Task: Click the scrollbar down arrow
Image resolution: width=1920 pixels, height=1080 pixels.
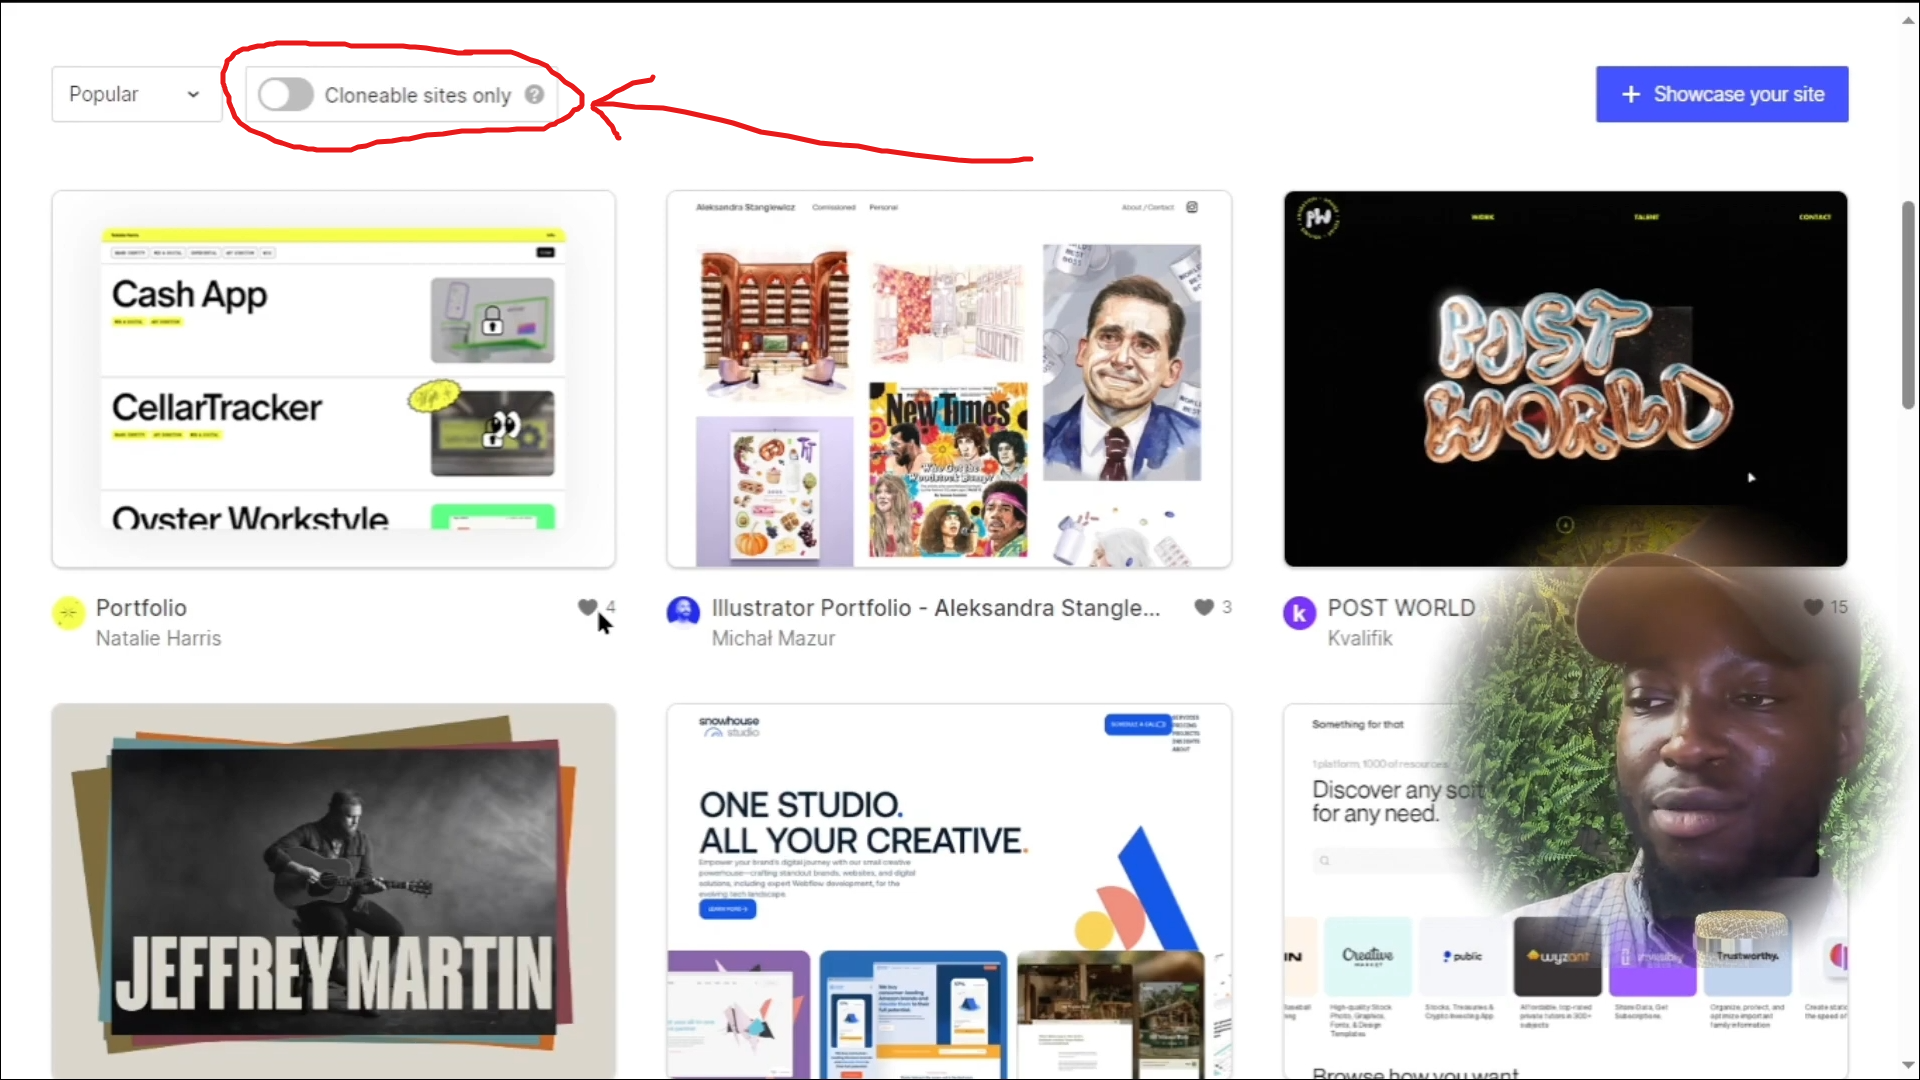Action: pos(1908,1066)
